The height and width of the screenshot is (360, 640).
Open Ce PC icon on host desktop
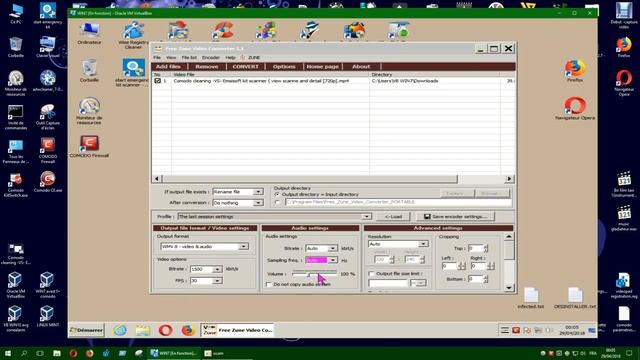tap(16, 13)
